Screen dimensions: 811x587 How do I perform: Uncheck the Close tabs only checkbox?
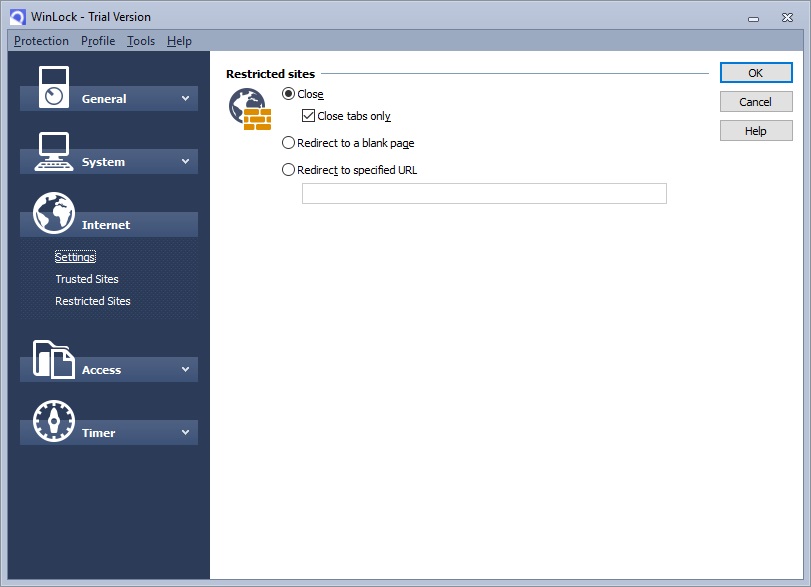(308, 115)
